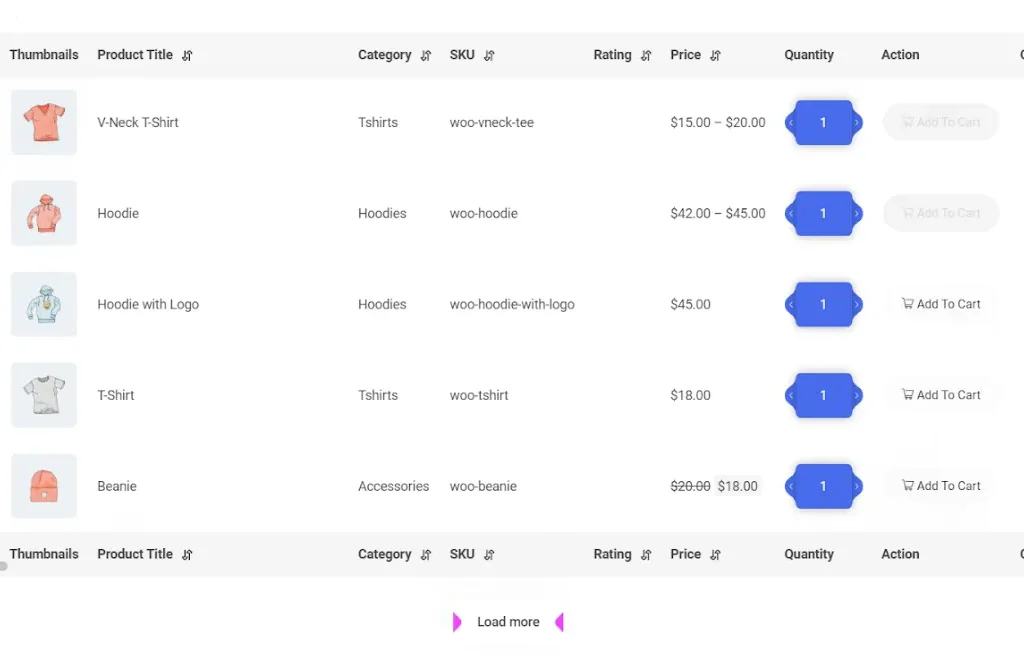Select SKU text woo-beanie

click(483, 486)
